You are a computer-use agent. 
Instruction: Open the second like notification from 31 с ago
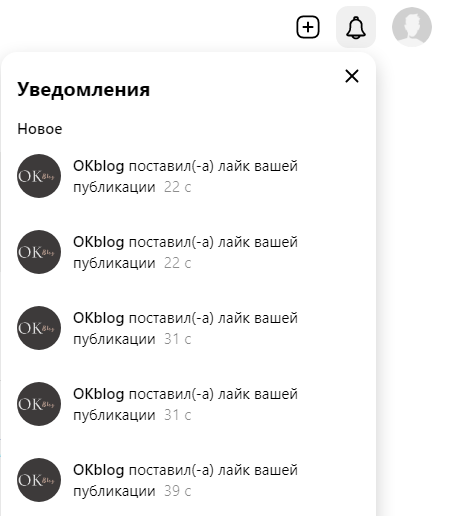tap(185, 404)
